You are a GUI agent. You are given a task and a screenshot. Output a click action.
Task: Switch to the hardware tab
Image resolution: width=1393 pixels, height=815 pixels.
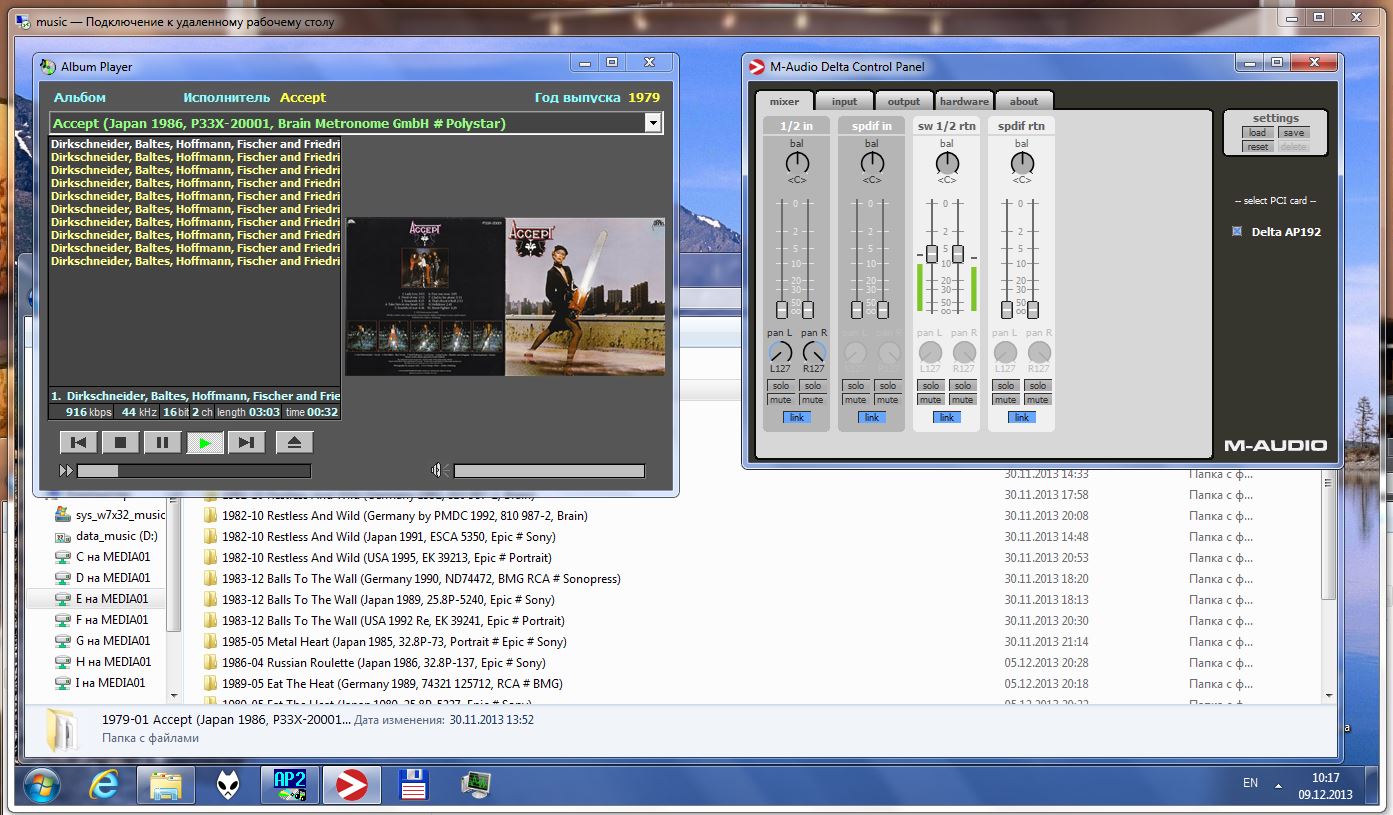(x=964, y=101)
